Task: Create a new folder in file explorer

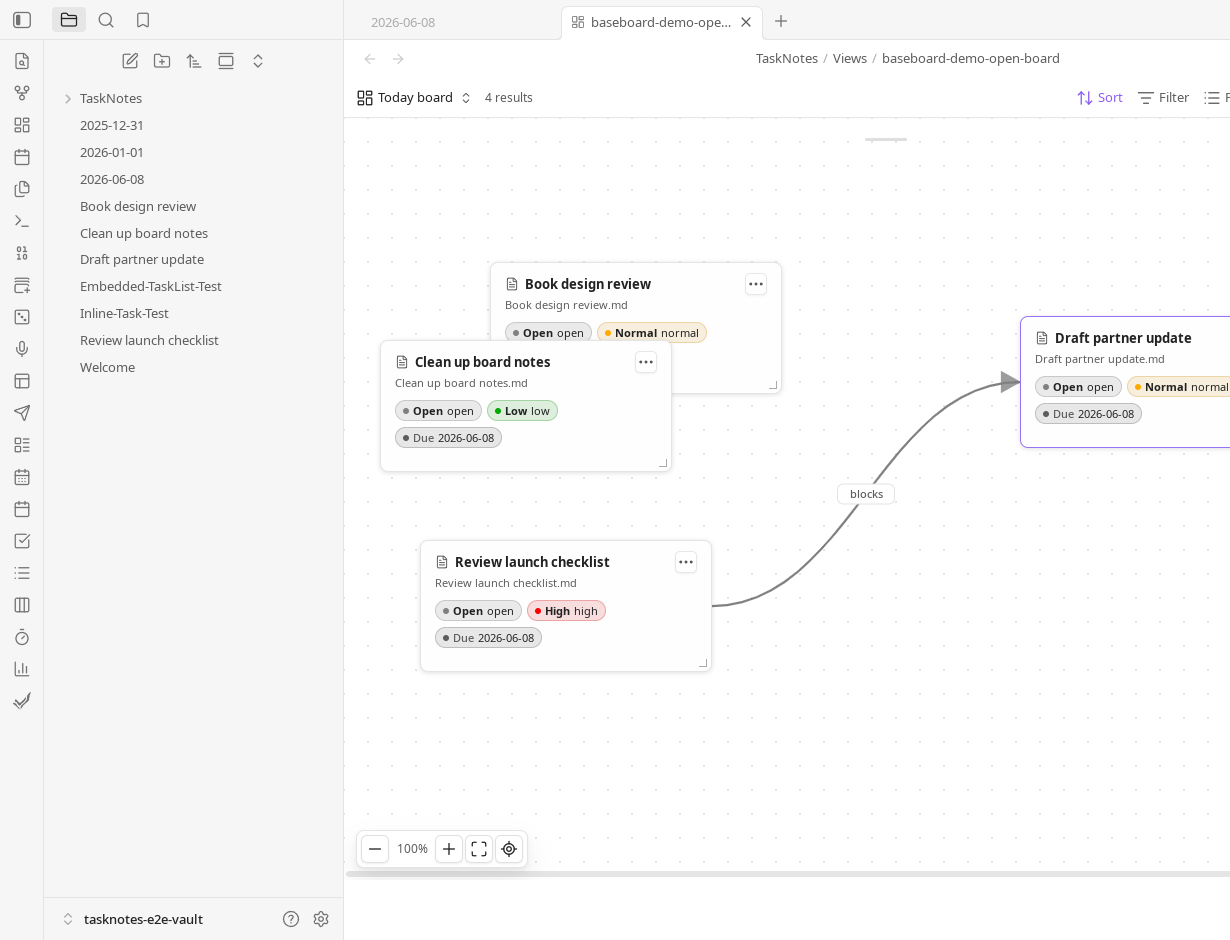Action: [162, 61]
